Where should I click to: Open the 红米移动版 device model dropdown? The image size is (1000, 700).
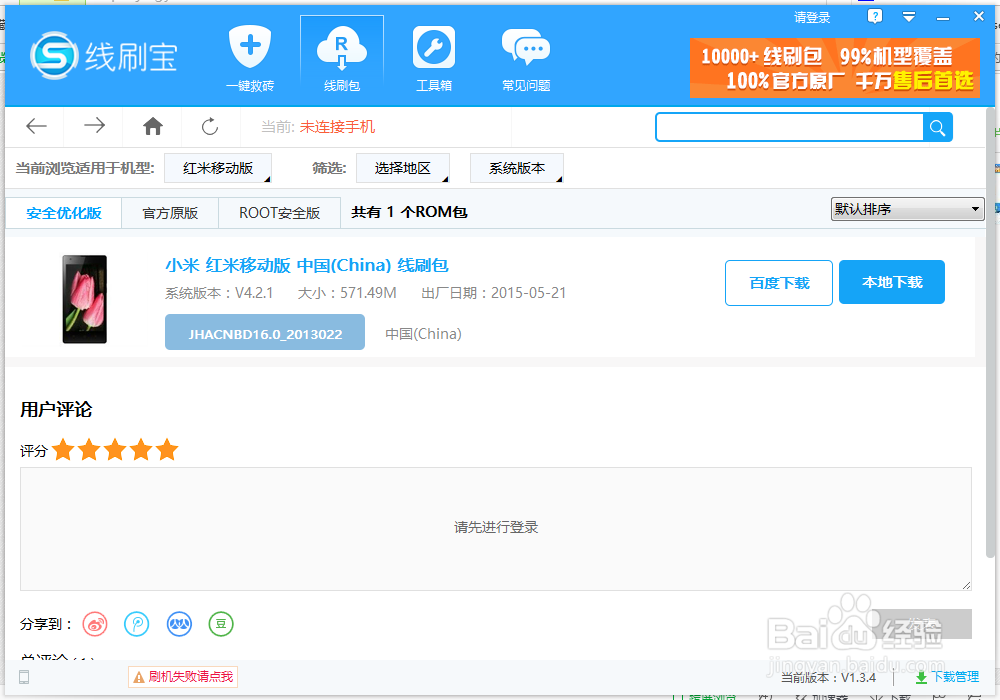coord(218,168)
